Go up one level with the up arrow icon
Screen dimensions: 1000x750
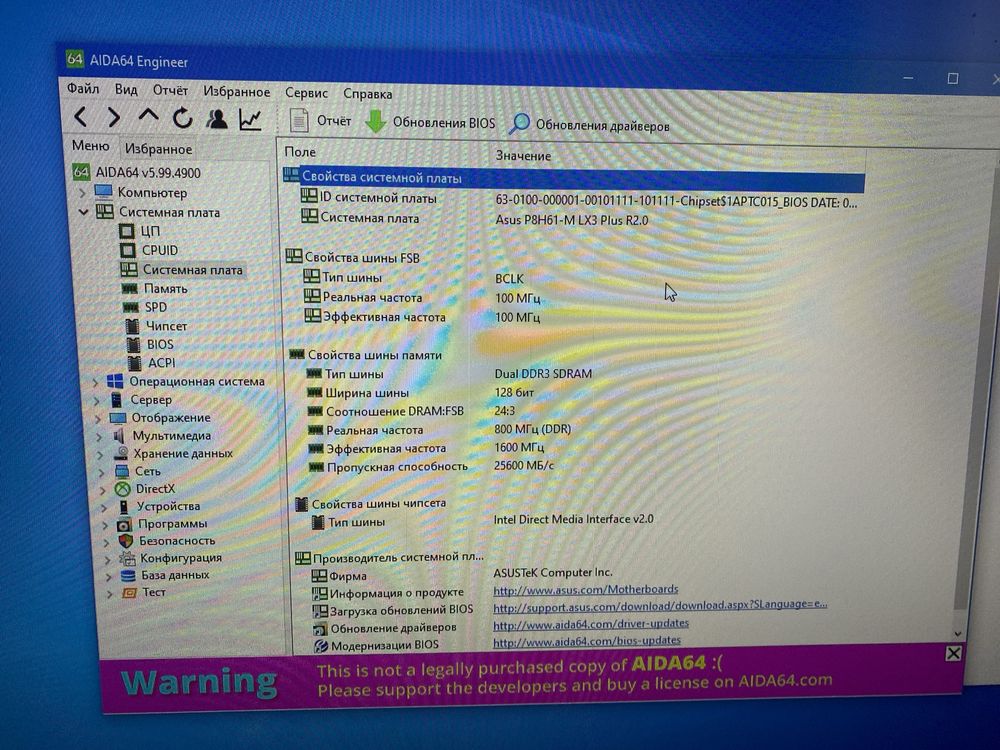pyautogui.click(x=148, y=116)
